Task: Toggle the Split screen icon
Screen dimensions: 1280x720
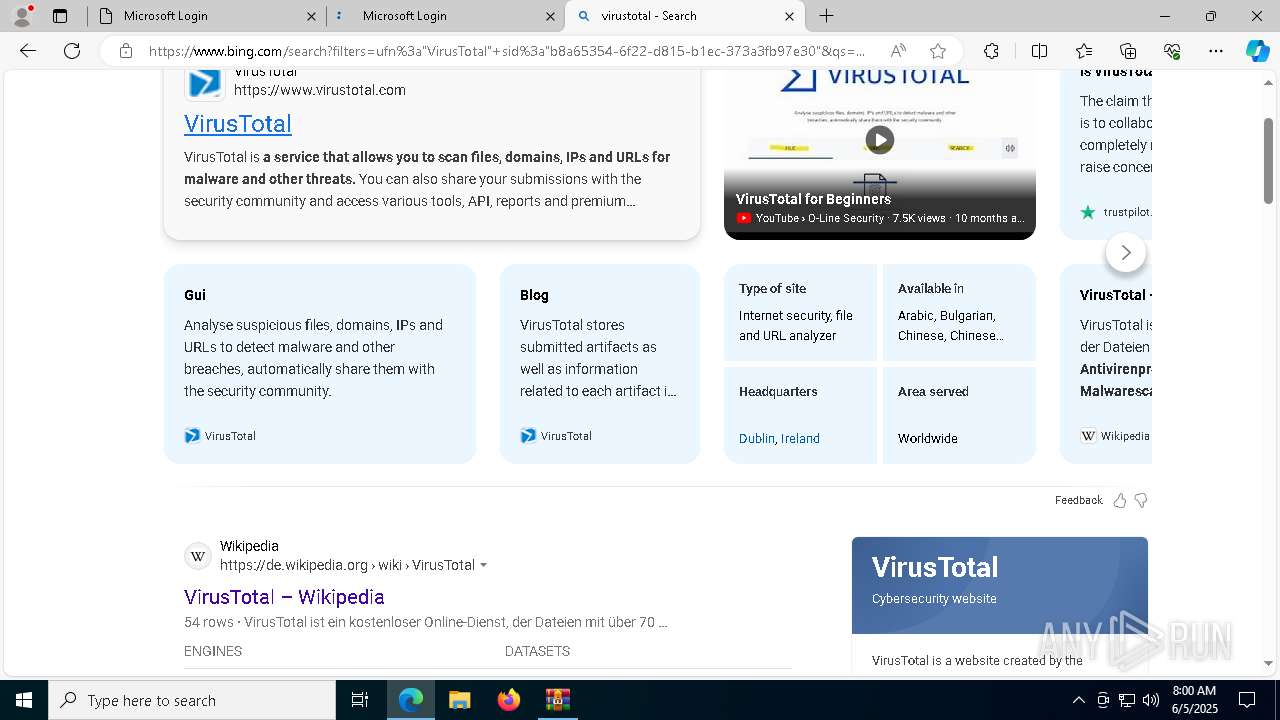Action: pyautogui.click(x=1039, y=51)
